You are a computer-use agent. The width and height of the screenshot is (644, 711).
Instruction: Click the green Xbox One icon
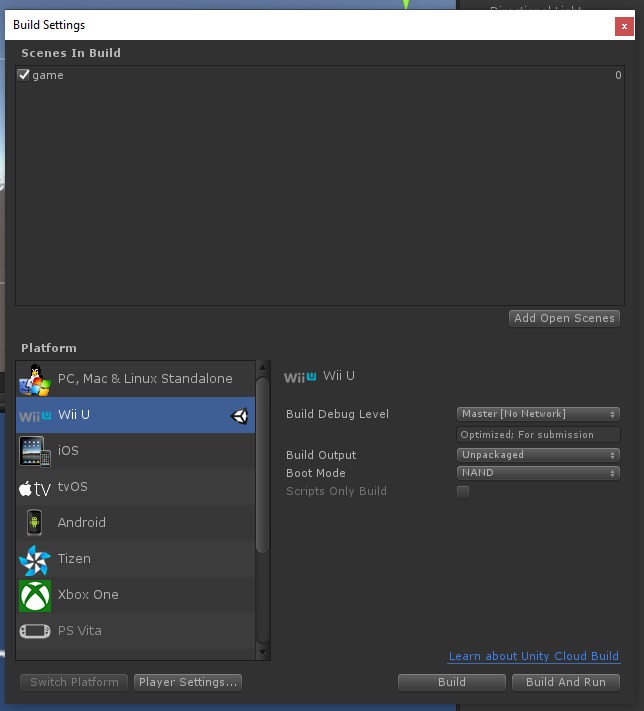click(35, 595)
